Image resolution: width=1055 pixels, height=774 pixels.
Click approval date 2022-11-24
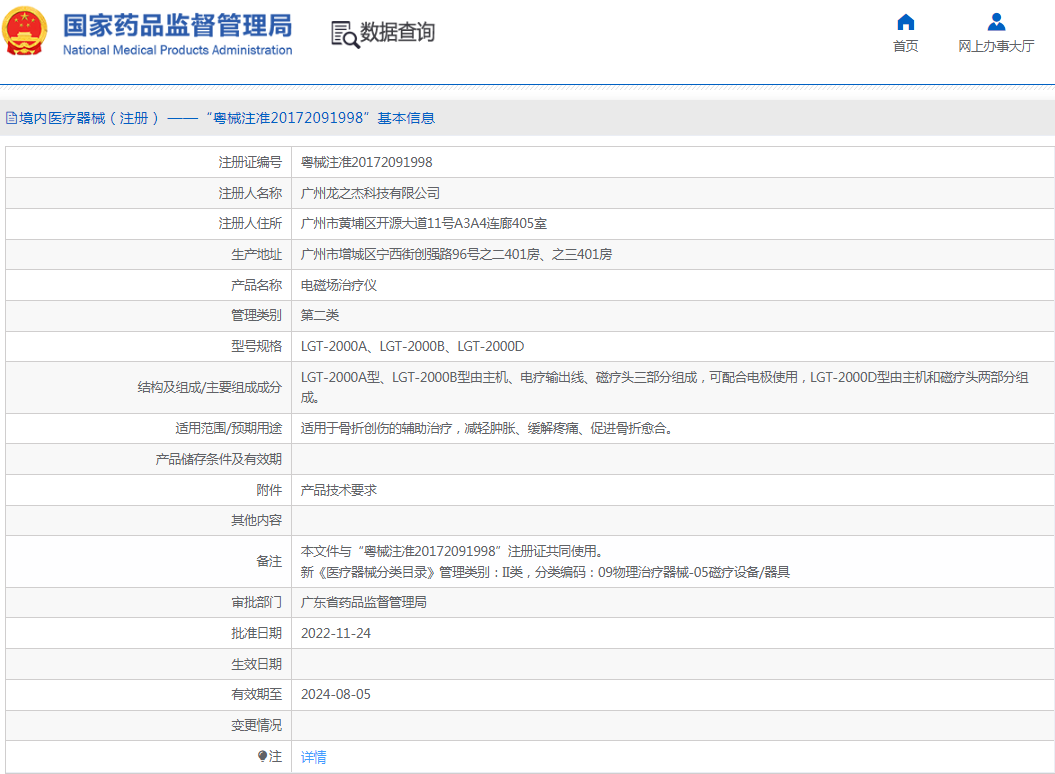tap(336, 633)
